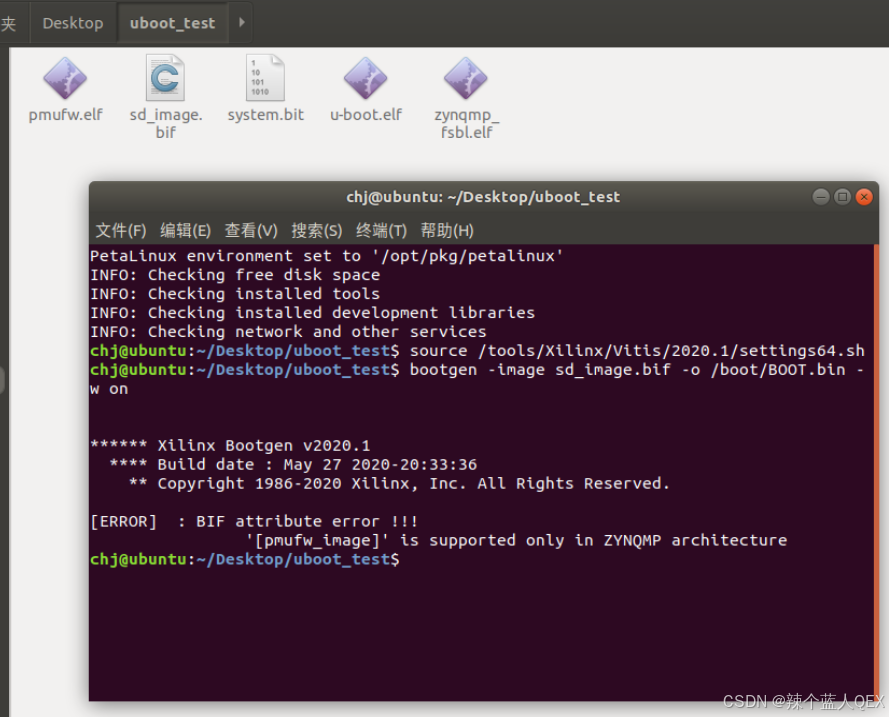Click the uboot_test path breadcrumb
889x717 pixels.
172,23
